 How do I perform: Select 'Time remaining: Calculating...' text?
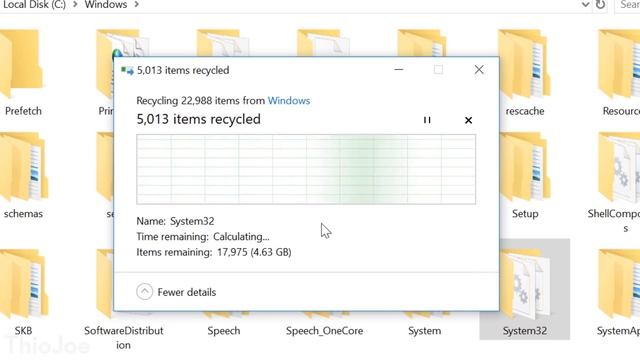[203, 236]
